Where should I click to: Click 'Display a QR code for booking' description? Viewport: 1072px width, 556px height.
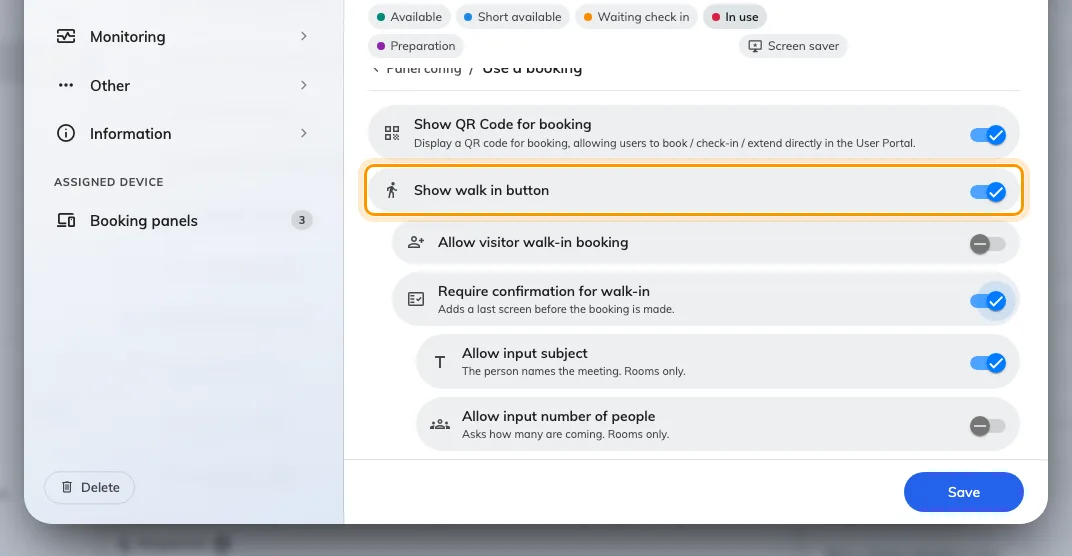(664, 143)
